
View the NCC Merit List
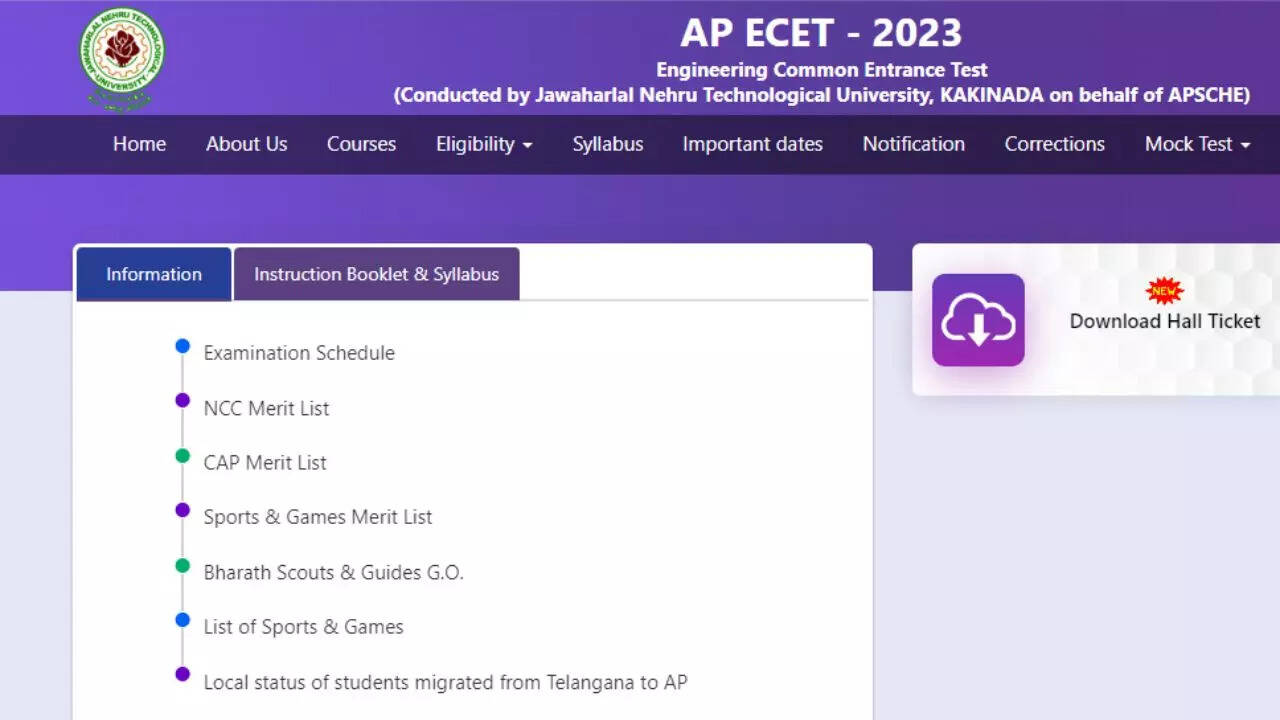tap(266, 408)
